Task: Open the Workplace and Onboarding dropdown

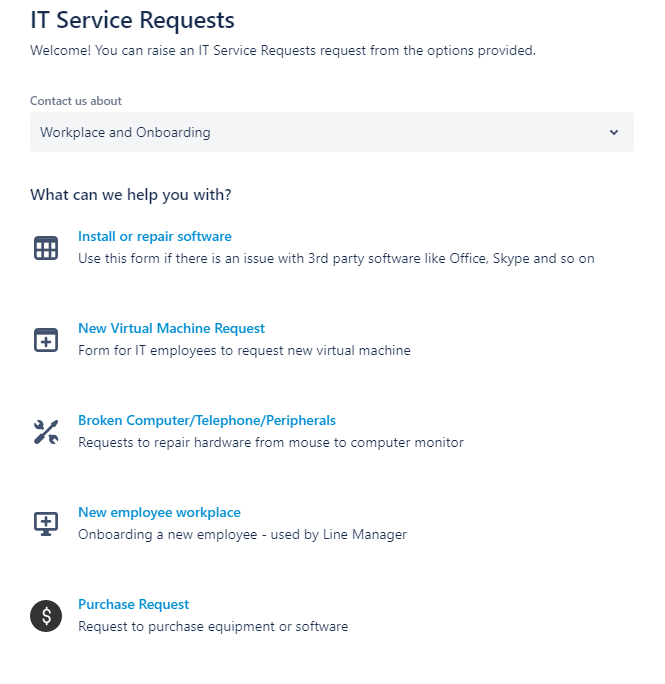Action: point(332,132)
